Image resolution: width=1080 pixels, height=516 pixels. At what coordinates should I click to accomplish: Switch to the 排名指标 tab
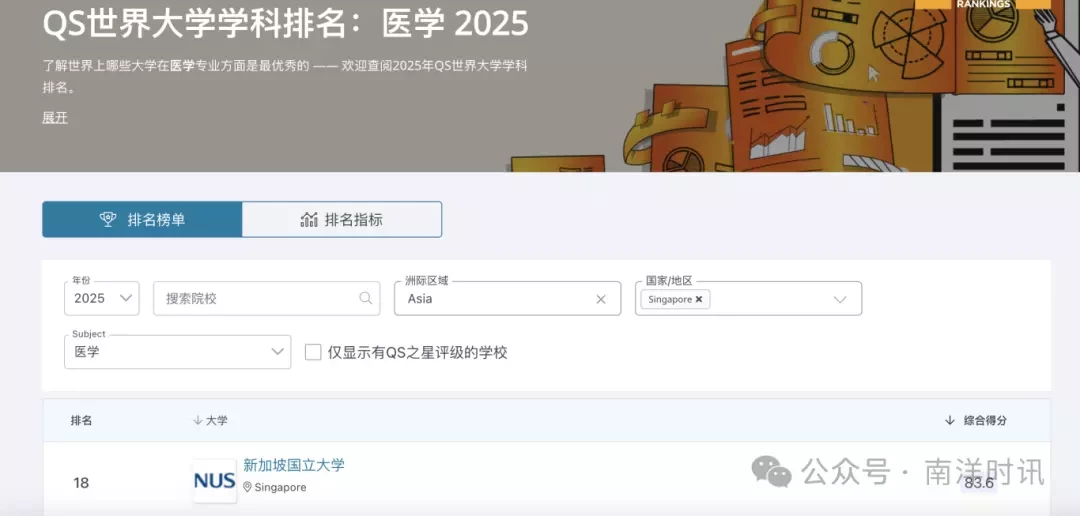342,220
